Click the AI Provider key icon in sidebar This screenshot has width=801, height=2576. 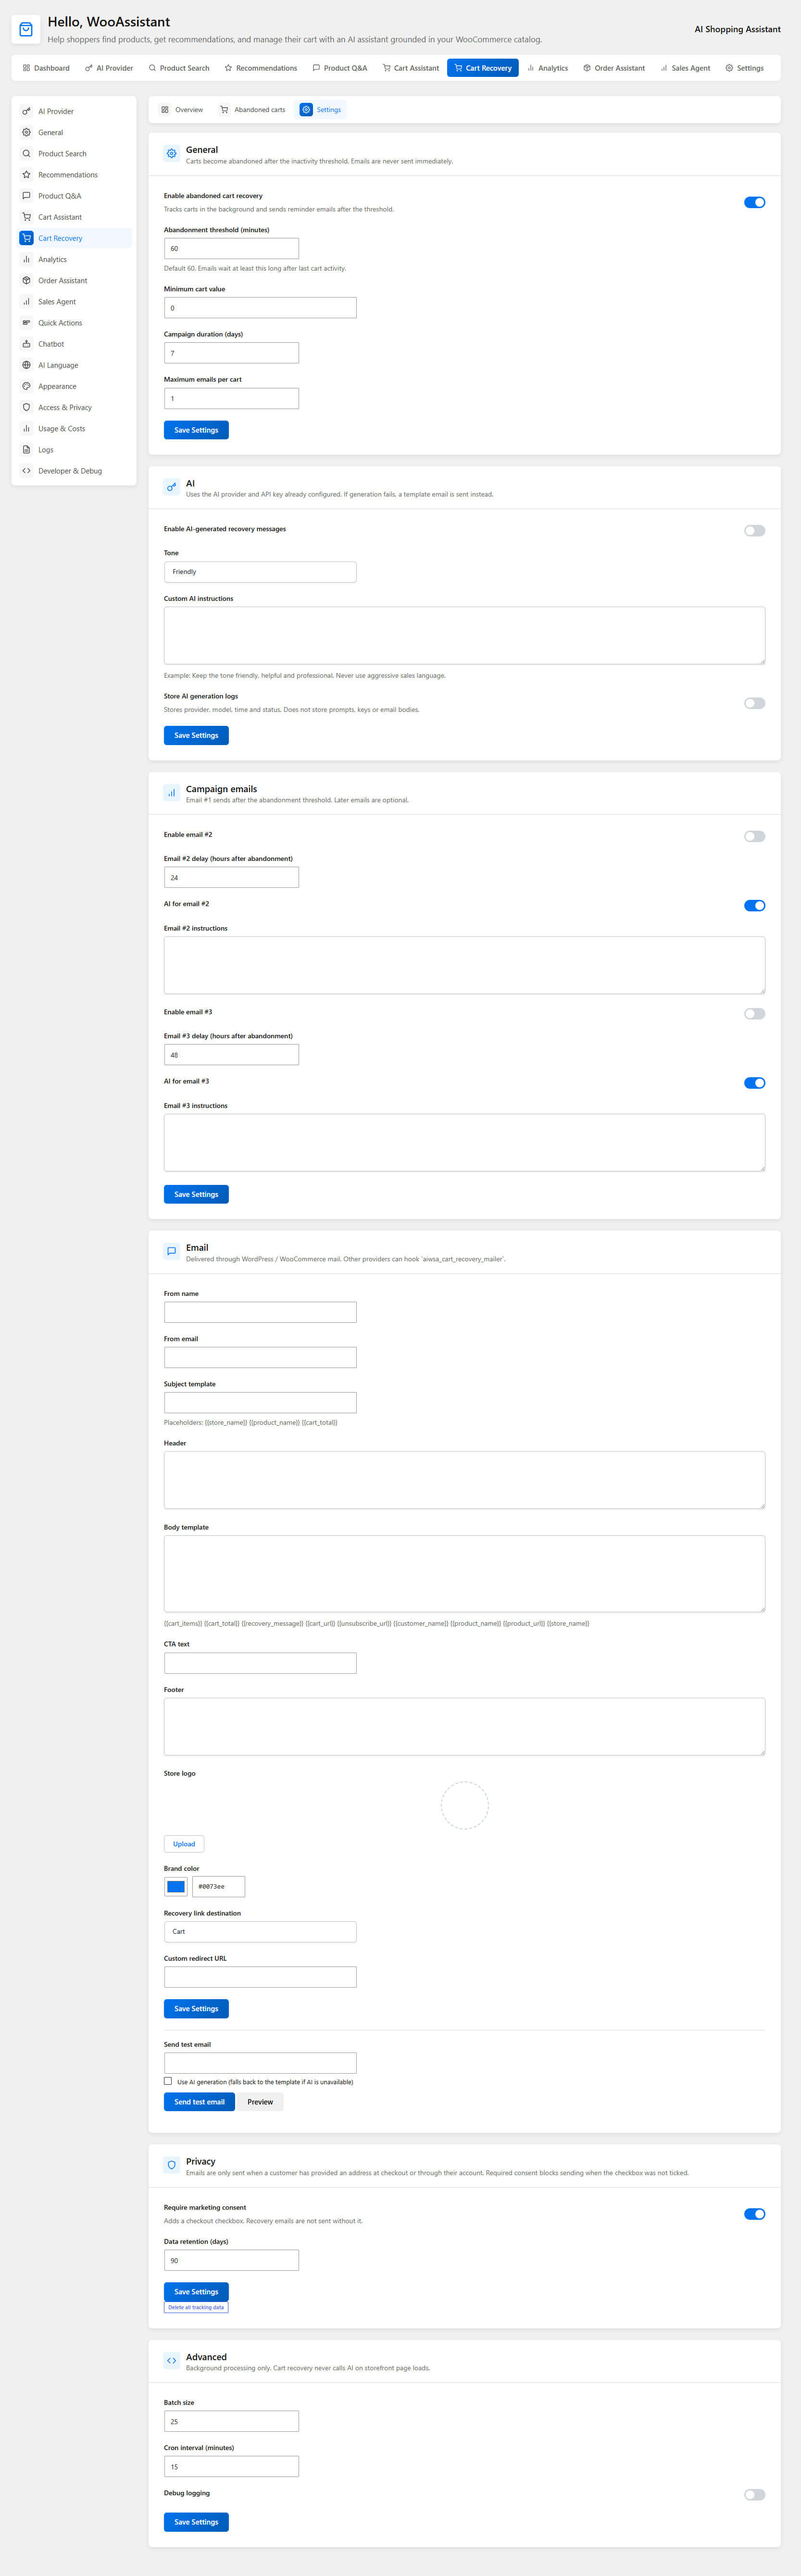coord(26,111)
